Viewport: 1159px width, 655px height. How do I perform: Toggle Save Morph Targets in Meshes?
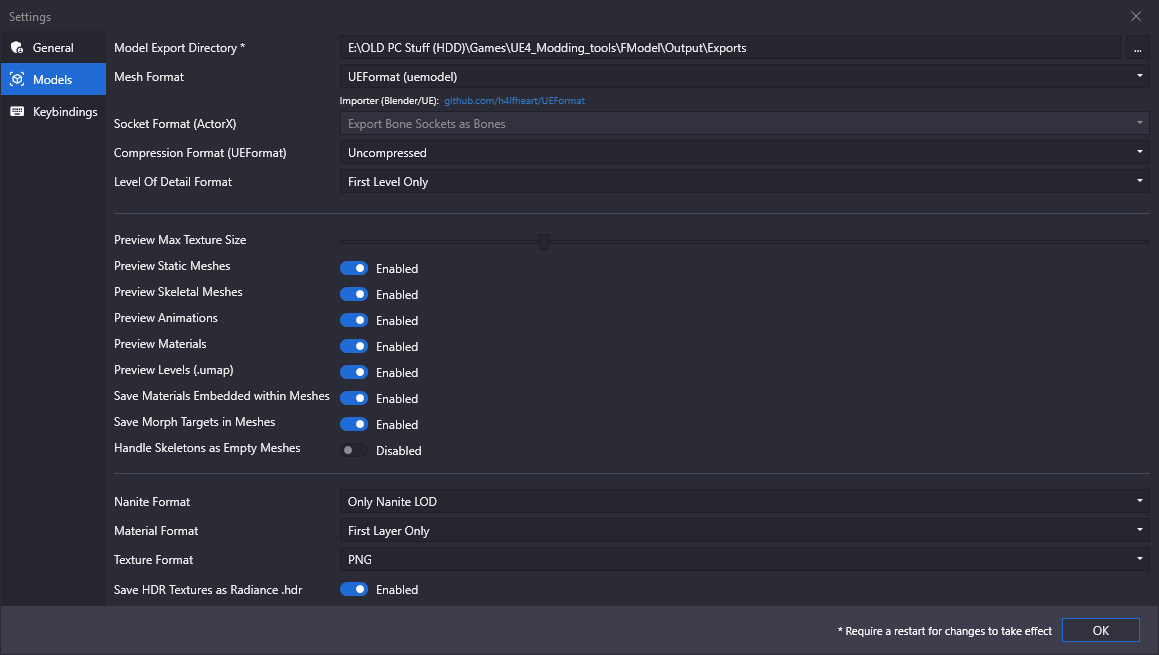(354, 424)
